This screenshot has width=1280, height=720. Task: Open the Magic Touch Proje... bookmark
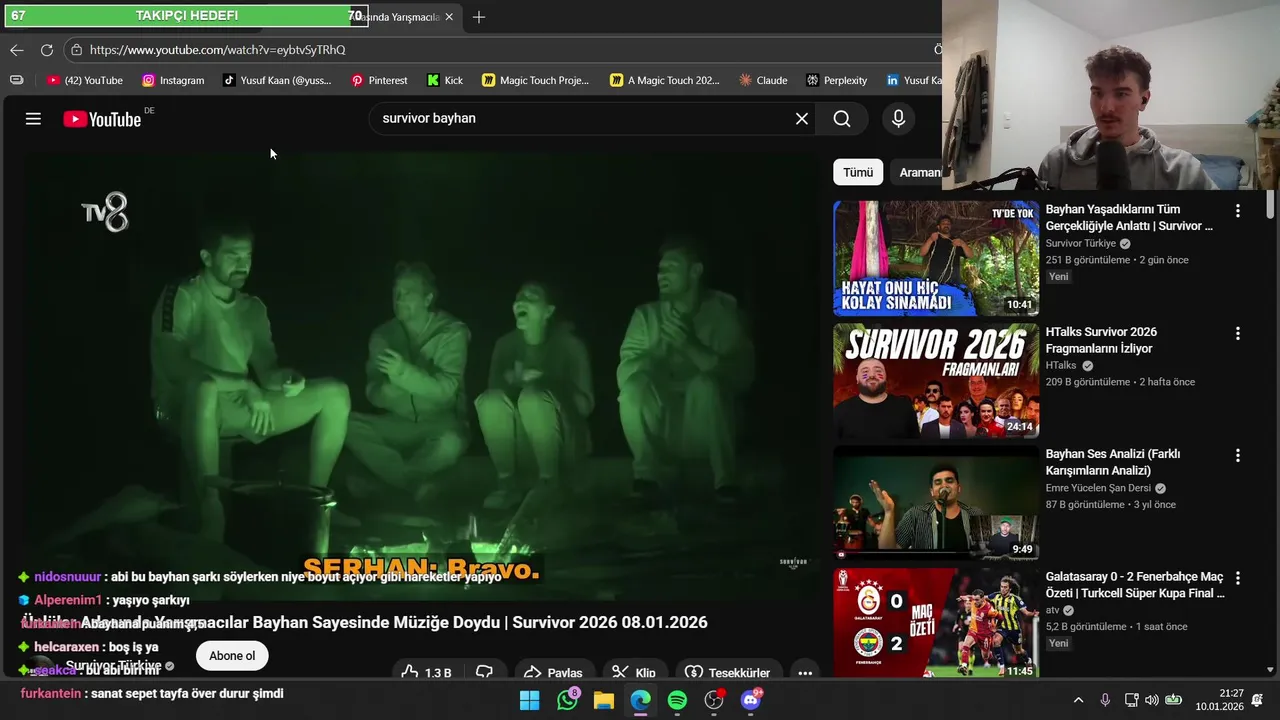536,80
